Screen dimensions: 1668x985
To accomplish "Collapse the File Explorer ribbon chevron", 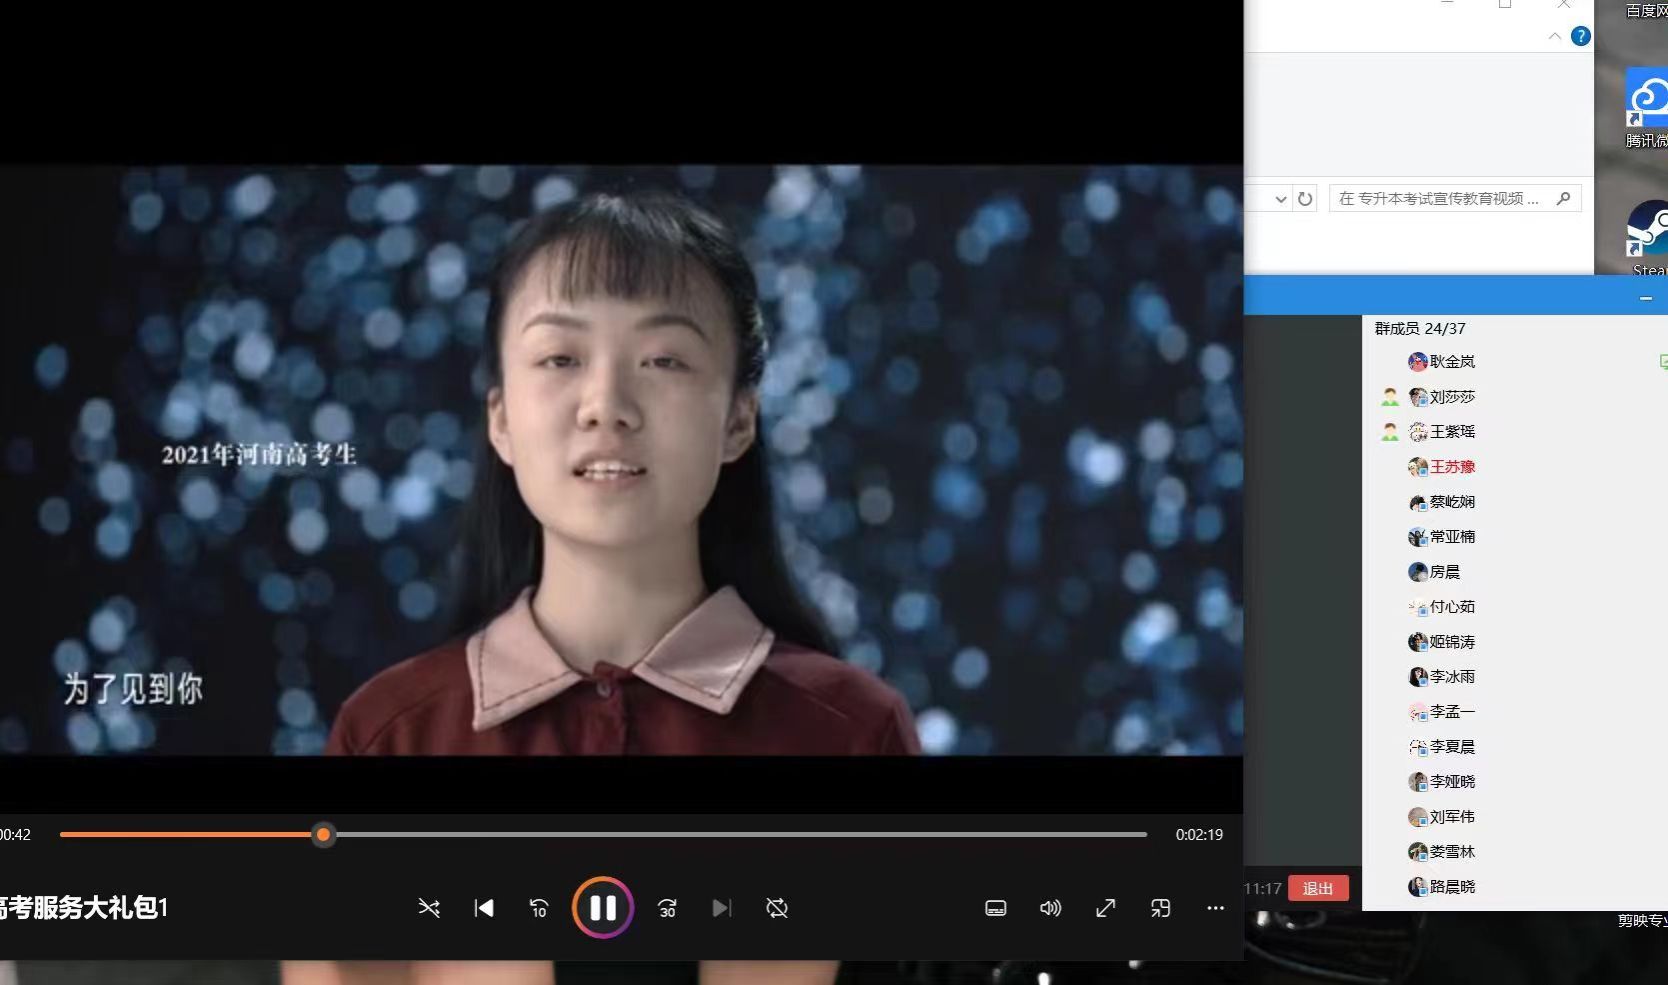I will tap(1555, 36).
